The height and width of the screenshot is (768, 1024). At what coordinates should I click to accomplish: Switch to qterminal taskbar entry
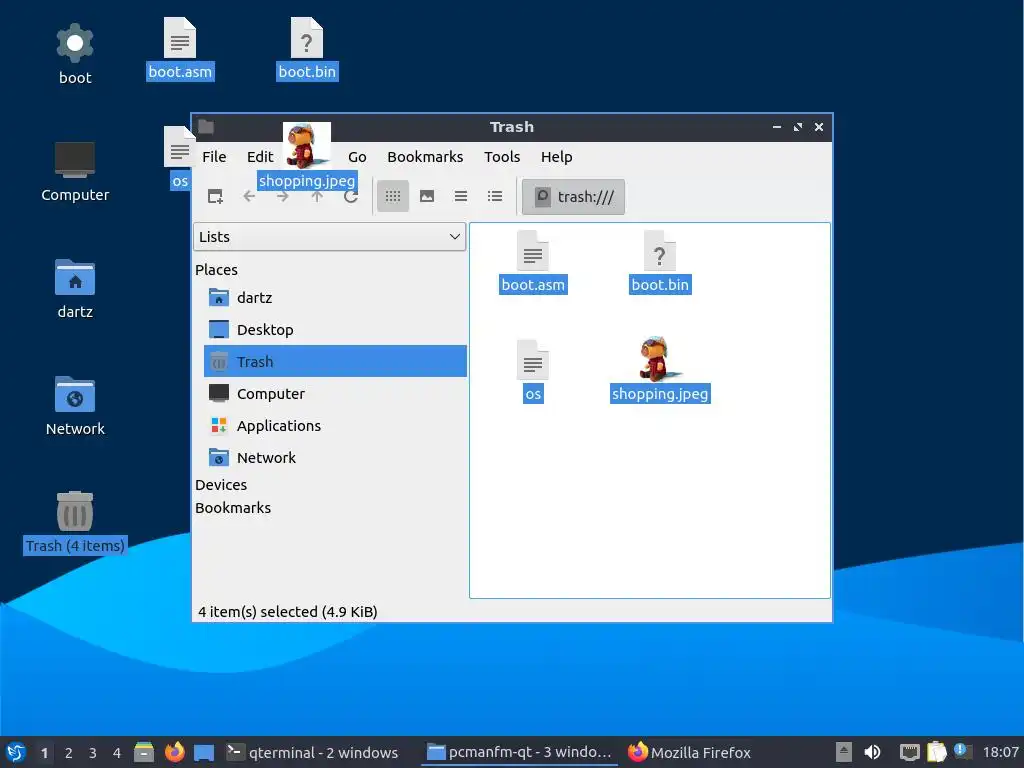(x=313, y=753)
